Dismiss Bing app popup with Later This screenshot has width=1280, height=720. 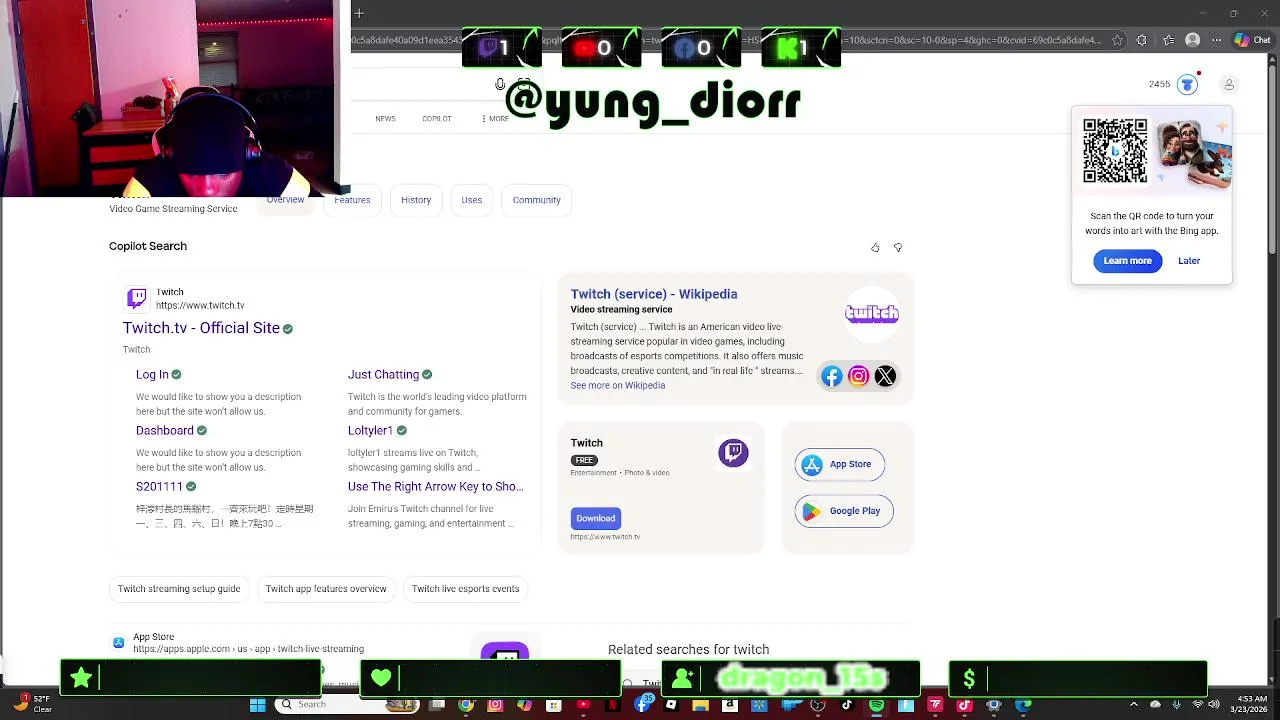click(x=1189, y=261)
